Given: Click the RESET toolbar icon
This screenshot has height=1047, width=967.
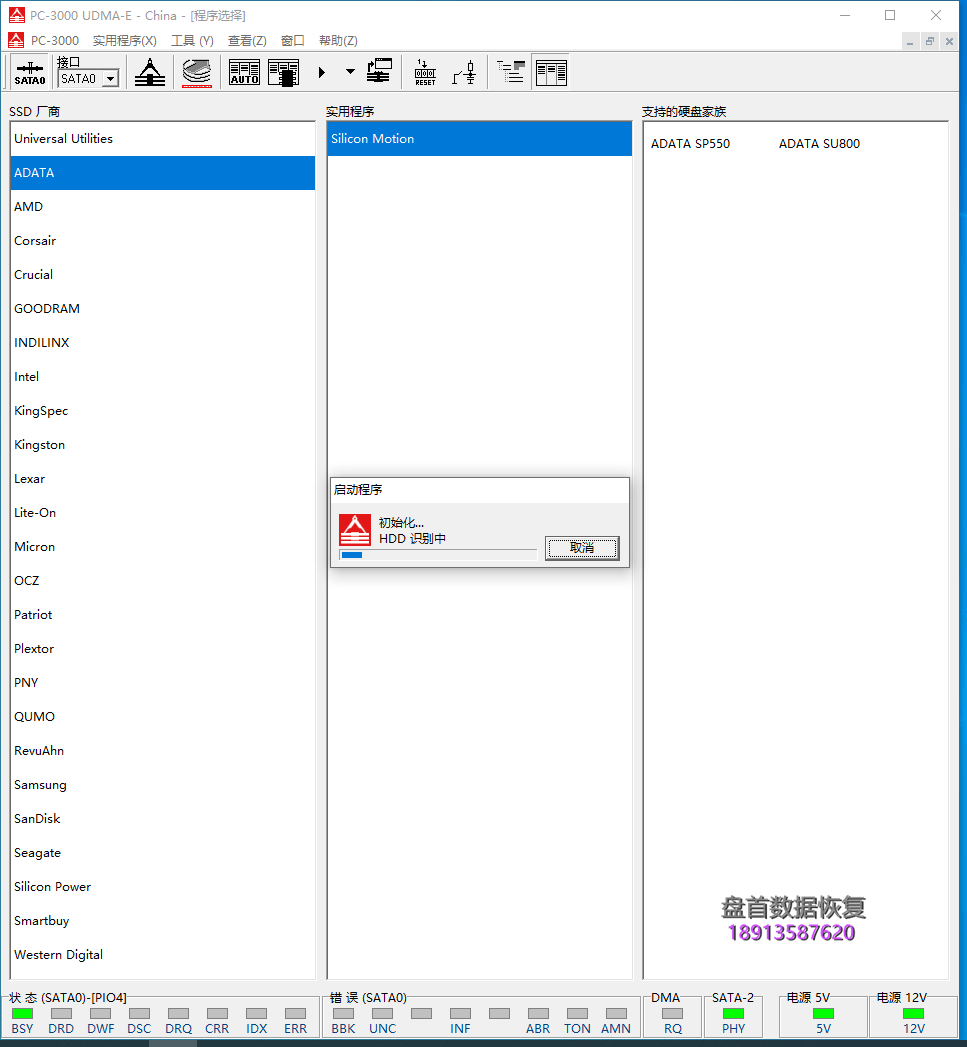Looking at the screenshot, I should coord(425,72).
